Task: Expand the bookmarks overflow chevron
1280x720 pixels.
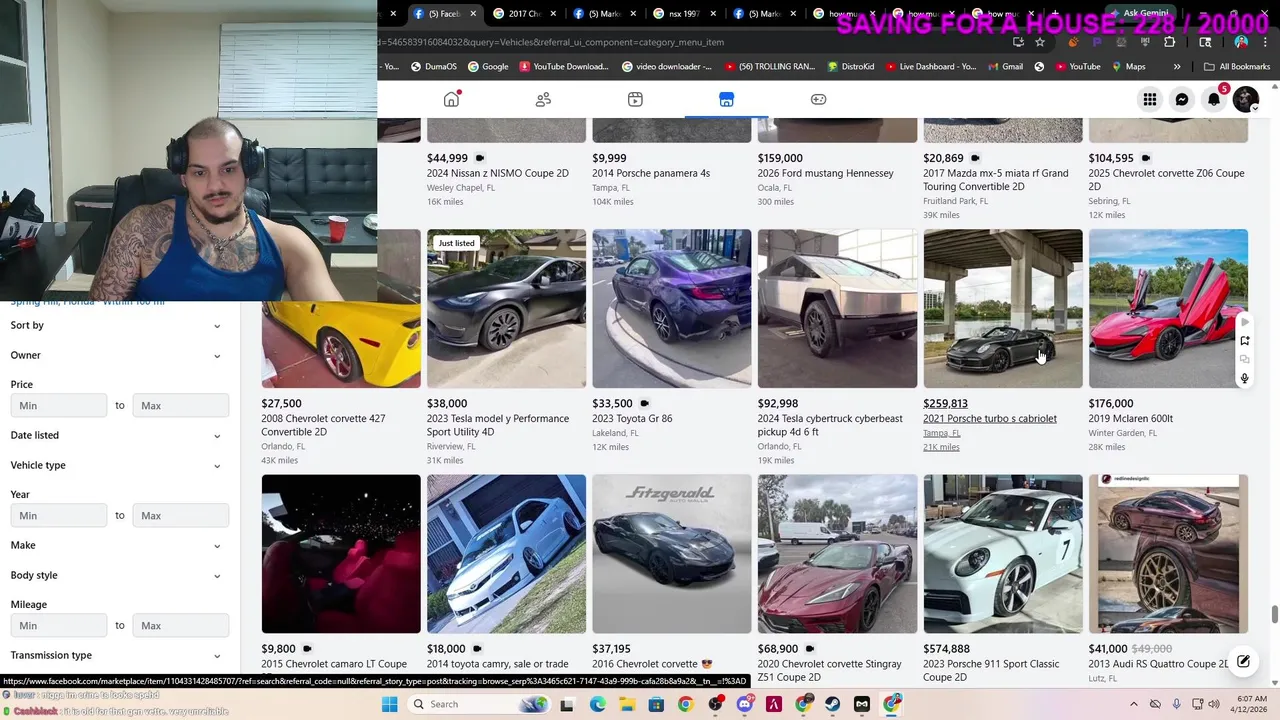Action: (1177, 67)
